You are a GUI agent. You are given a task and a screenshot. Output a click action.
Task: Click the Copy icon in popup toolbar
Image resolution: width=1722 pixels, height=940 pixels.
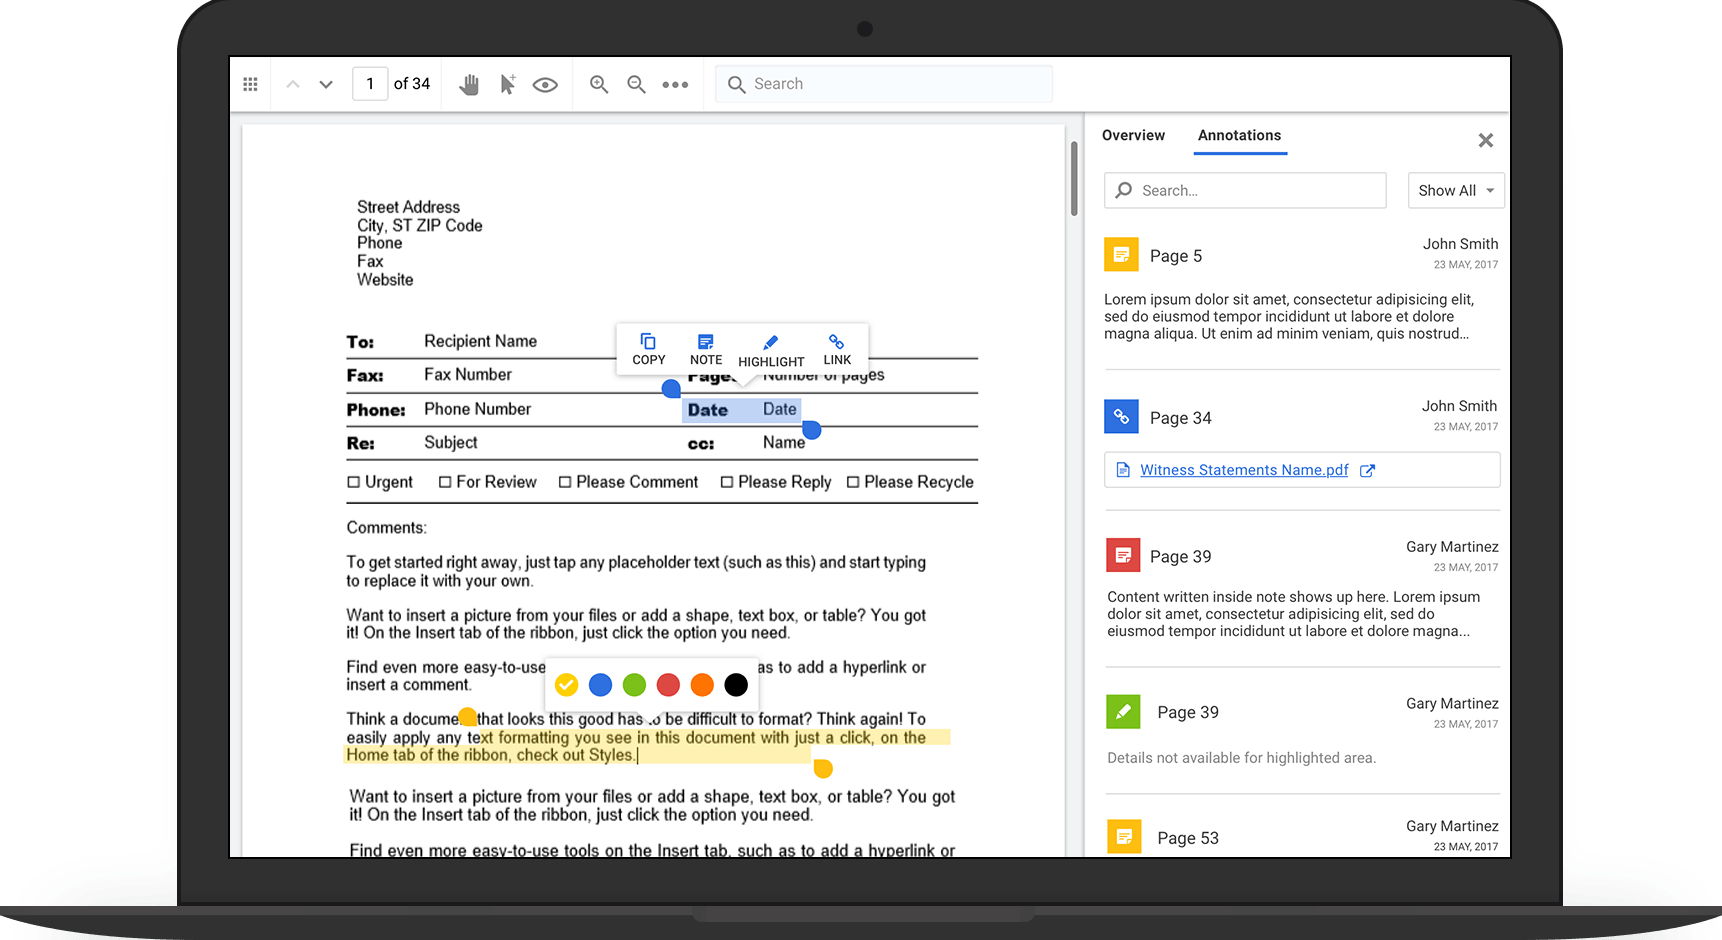(x=648, y=349)
